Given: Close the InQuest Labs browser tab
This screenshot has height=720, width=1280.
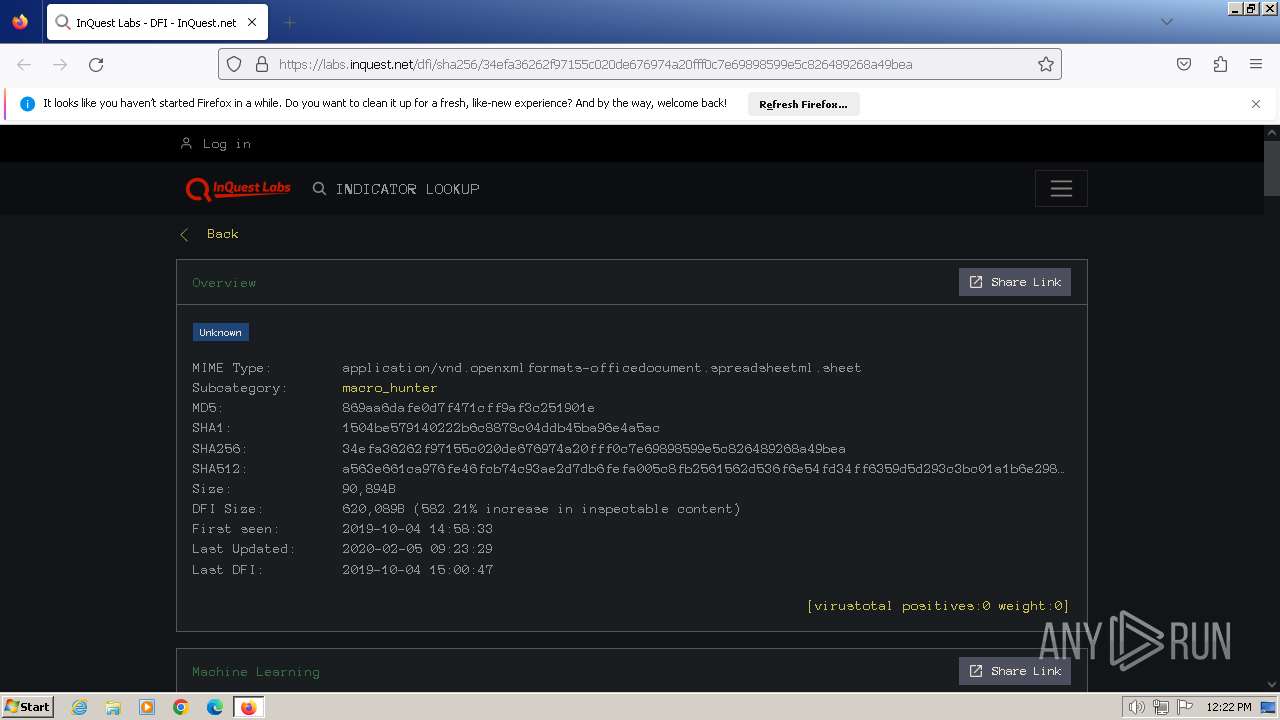Looking at the screenshot, I should coord(252,22).
